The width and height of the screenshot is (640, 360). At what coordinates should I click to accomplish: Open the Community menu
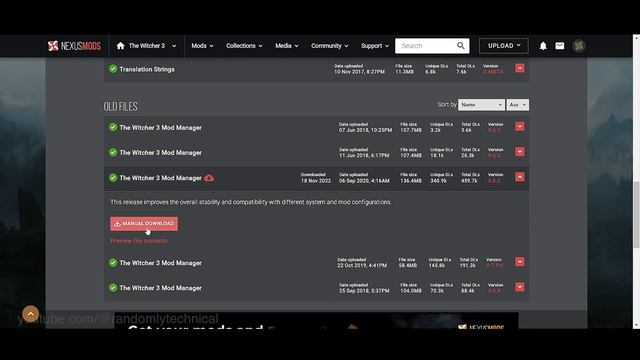[329, 46]
